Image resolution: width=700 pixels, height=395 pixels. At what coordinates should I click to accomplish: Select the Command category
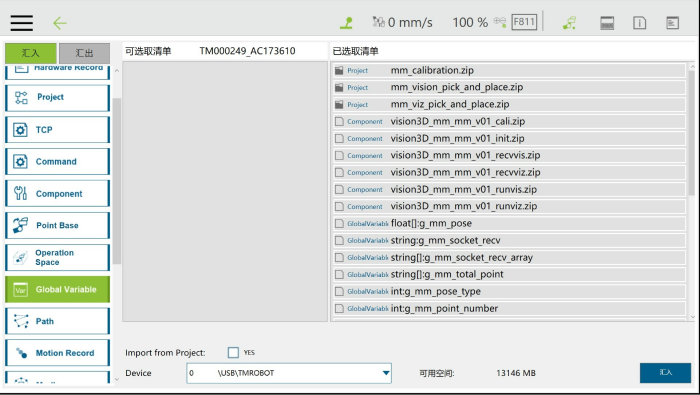click(57, 162)
